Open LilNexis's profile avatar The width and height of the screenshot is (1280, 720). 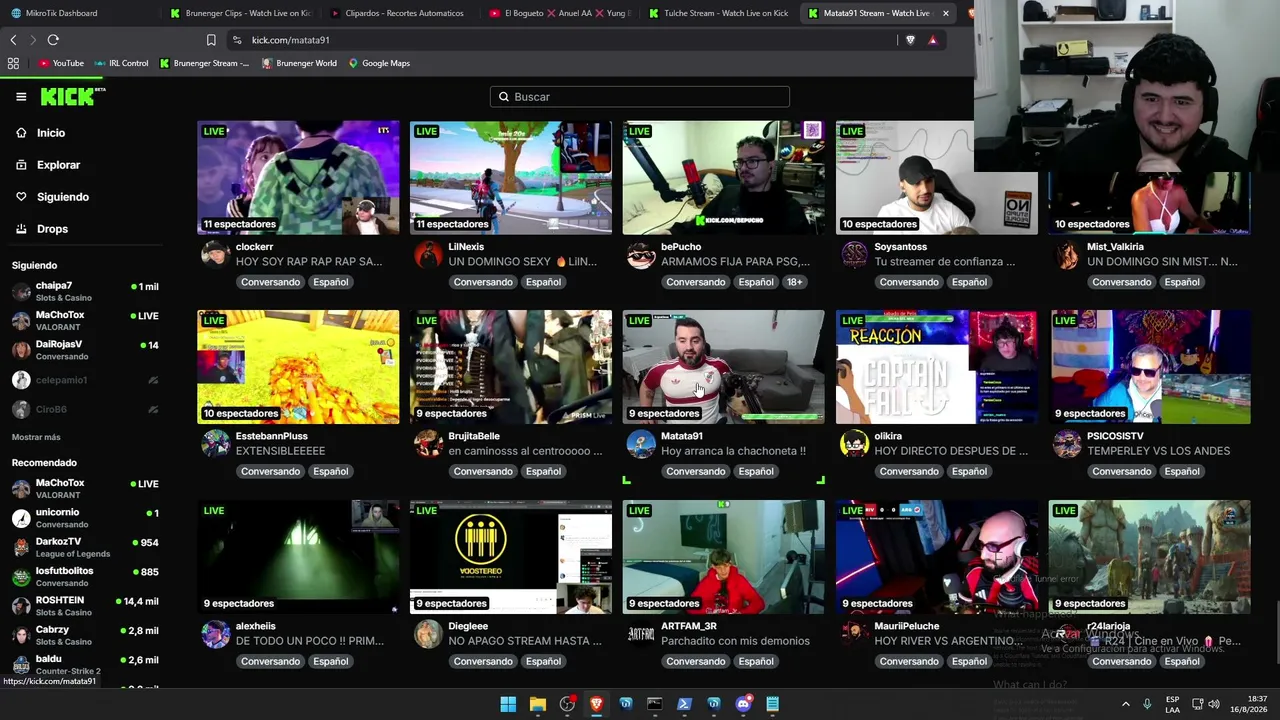(x=428, y=254)
